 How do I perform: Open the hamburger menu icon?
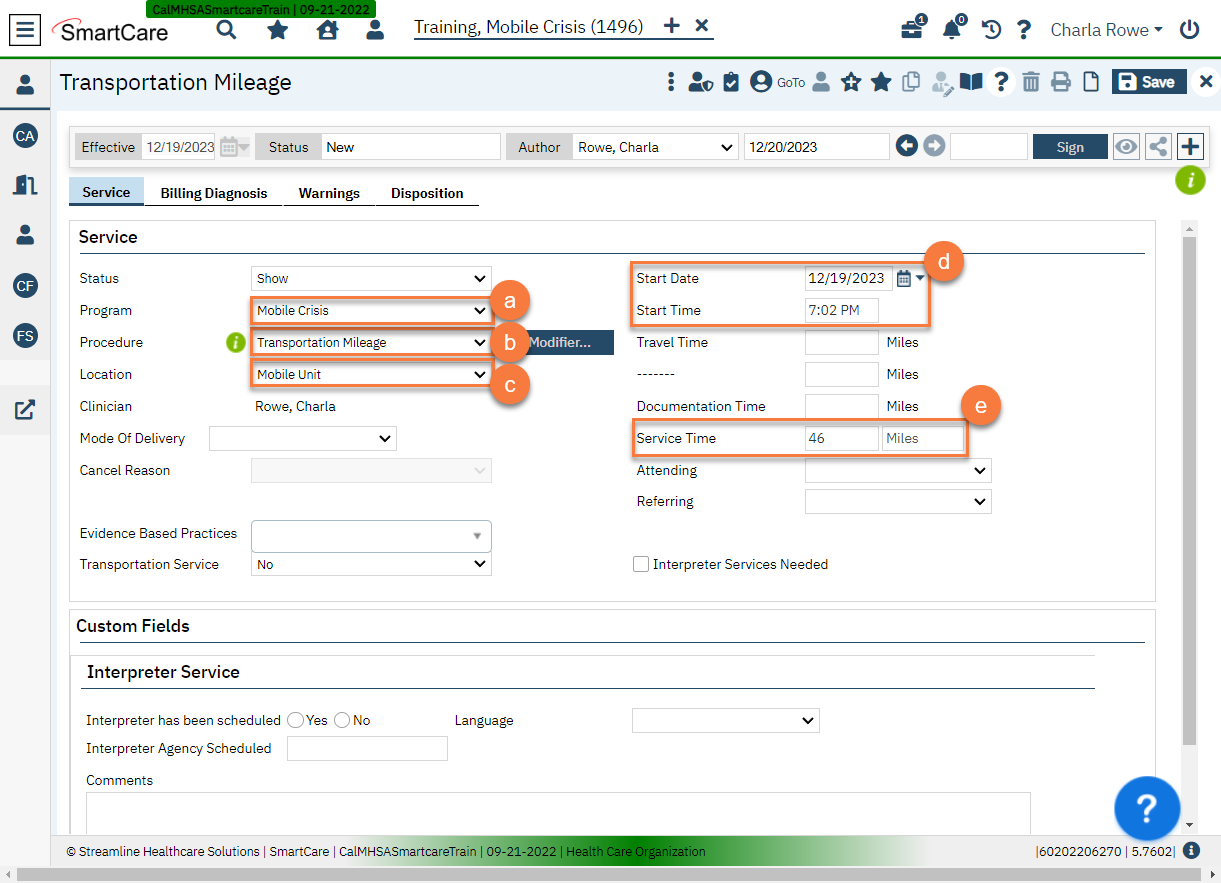(26, 30)
